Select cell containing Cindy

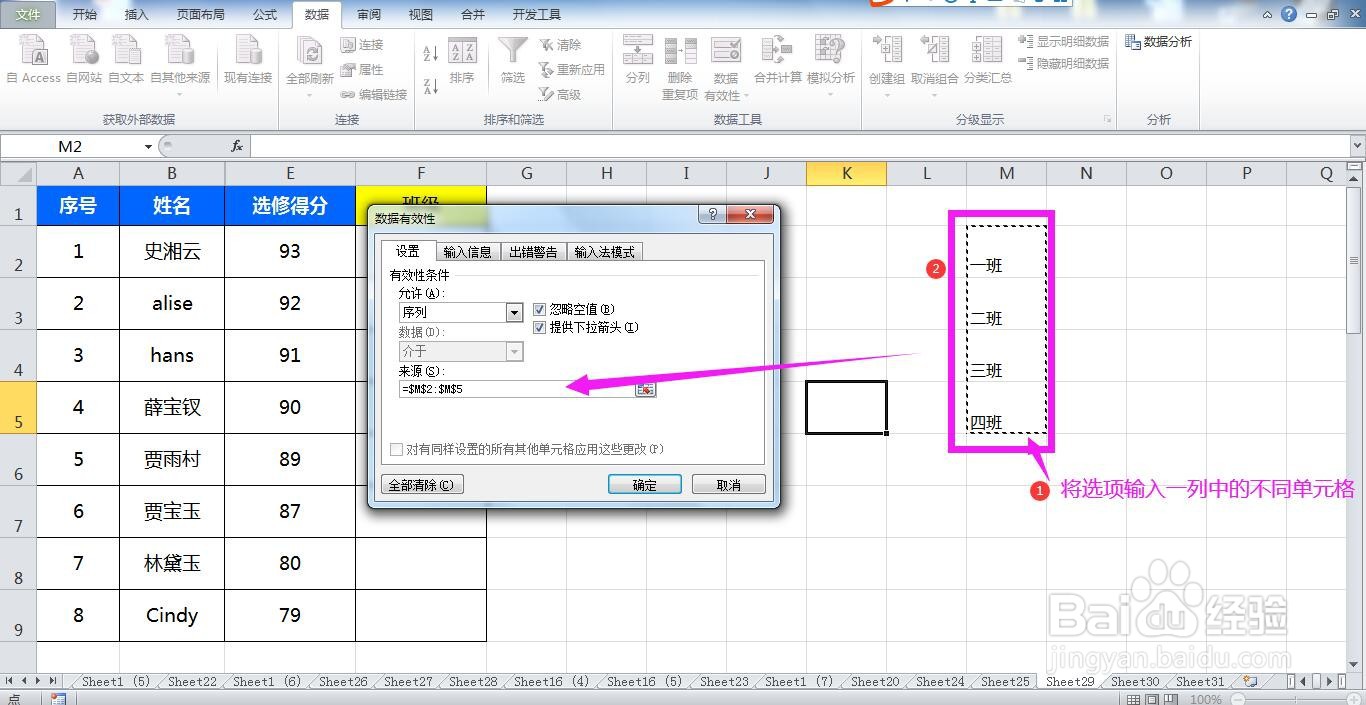coord(172,615)
